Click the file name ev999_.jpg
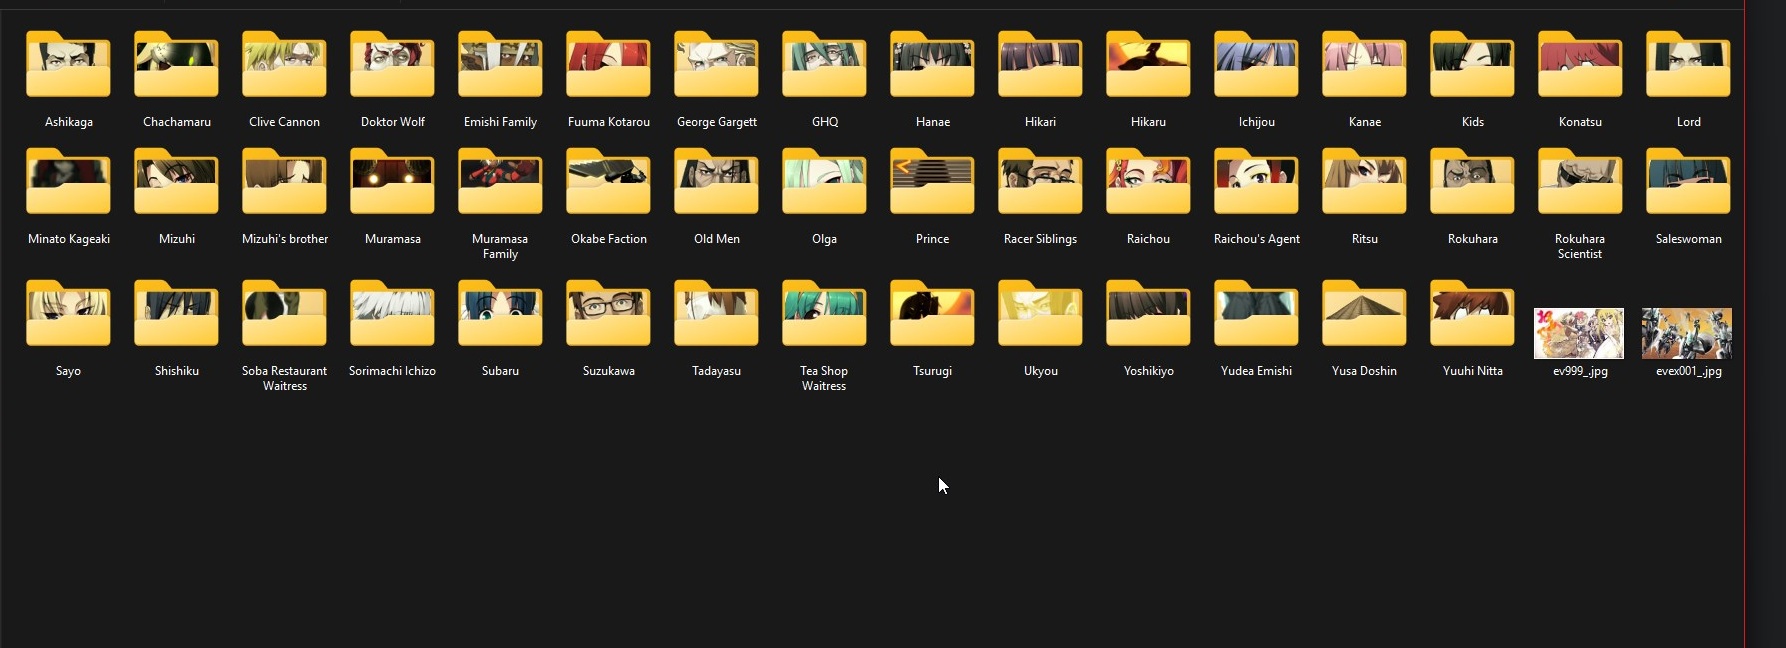 tap(1580, 371)
